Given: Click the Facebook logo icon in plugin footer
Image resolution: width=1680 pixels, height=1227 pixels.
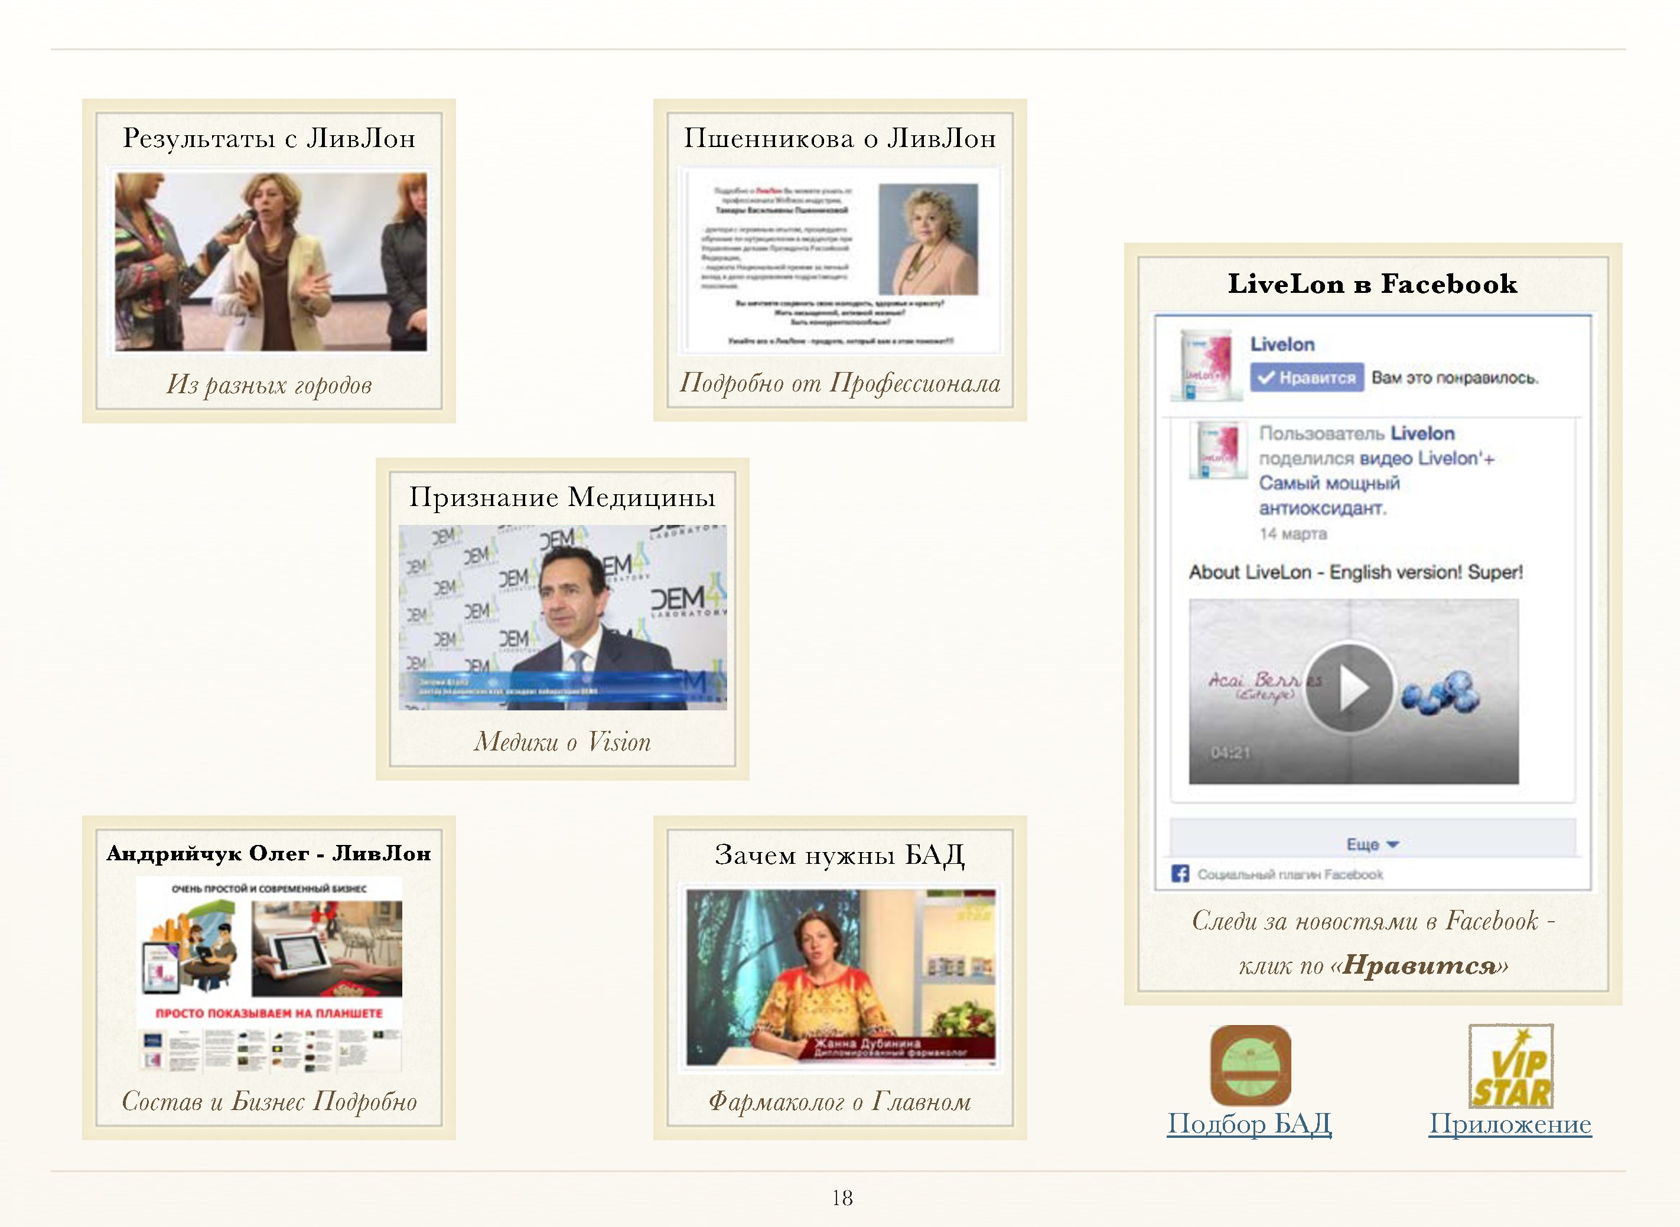Looking at the screenshot, I should [1180, 874].
